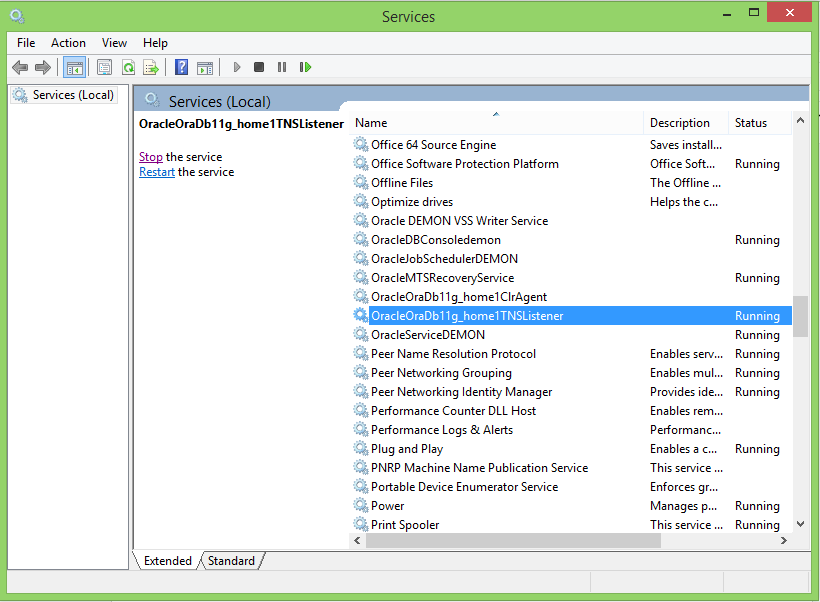Sort services by the Name column header
Viewport: 820px width, 602px height.
click(496, 123)
